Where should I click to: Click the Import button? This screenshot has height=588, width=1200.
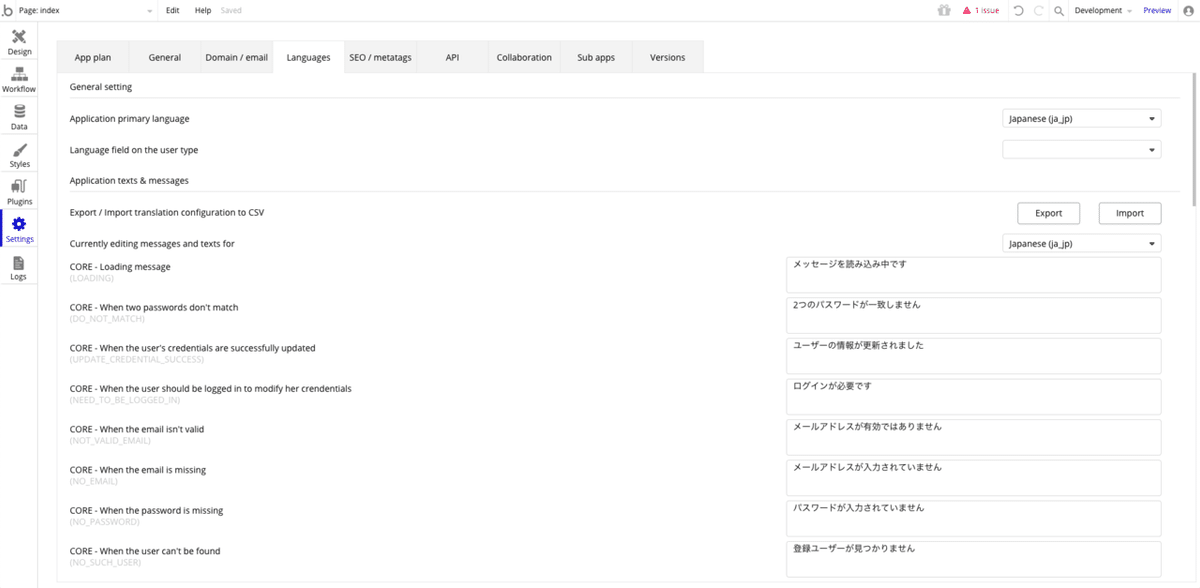(1130, 213)
